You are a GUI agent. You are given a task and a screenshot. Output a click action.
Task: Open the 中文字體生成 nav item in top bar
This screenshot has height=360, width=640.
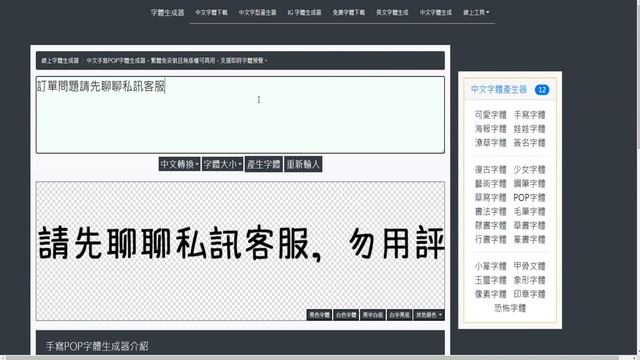tap(436, 12)
